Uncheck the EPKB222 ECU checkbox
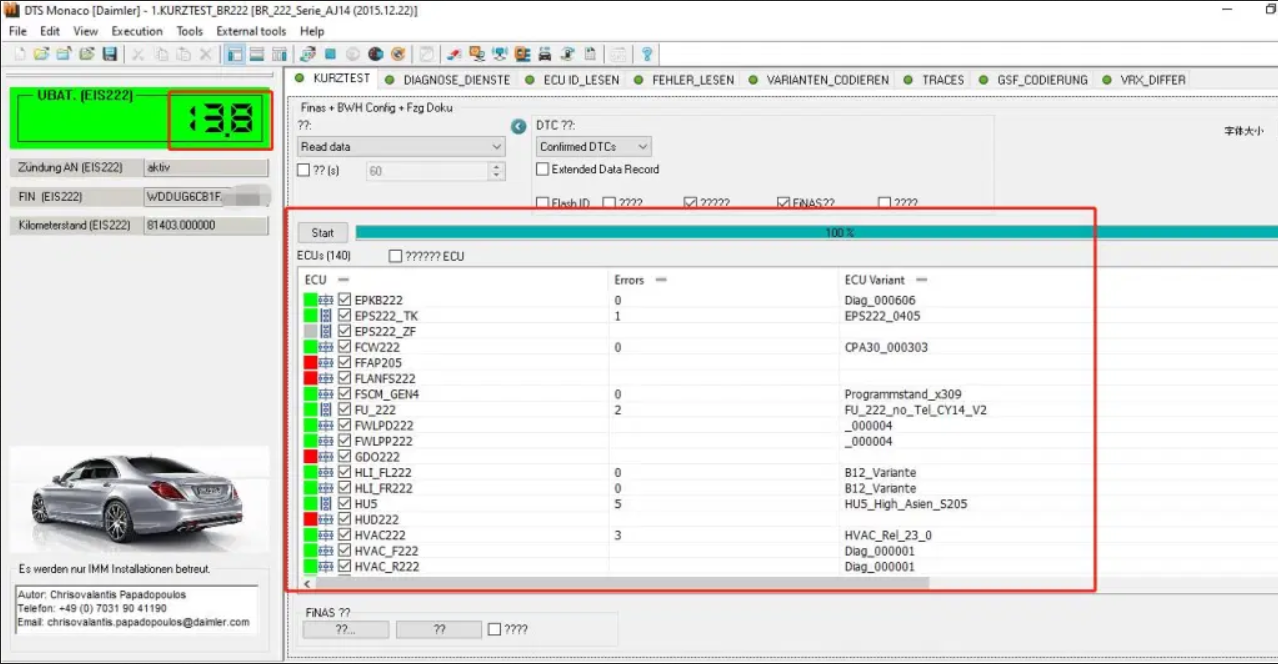Image resolution: width=1278 pixels, height=664 pixels. click(x=345, y=300)
